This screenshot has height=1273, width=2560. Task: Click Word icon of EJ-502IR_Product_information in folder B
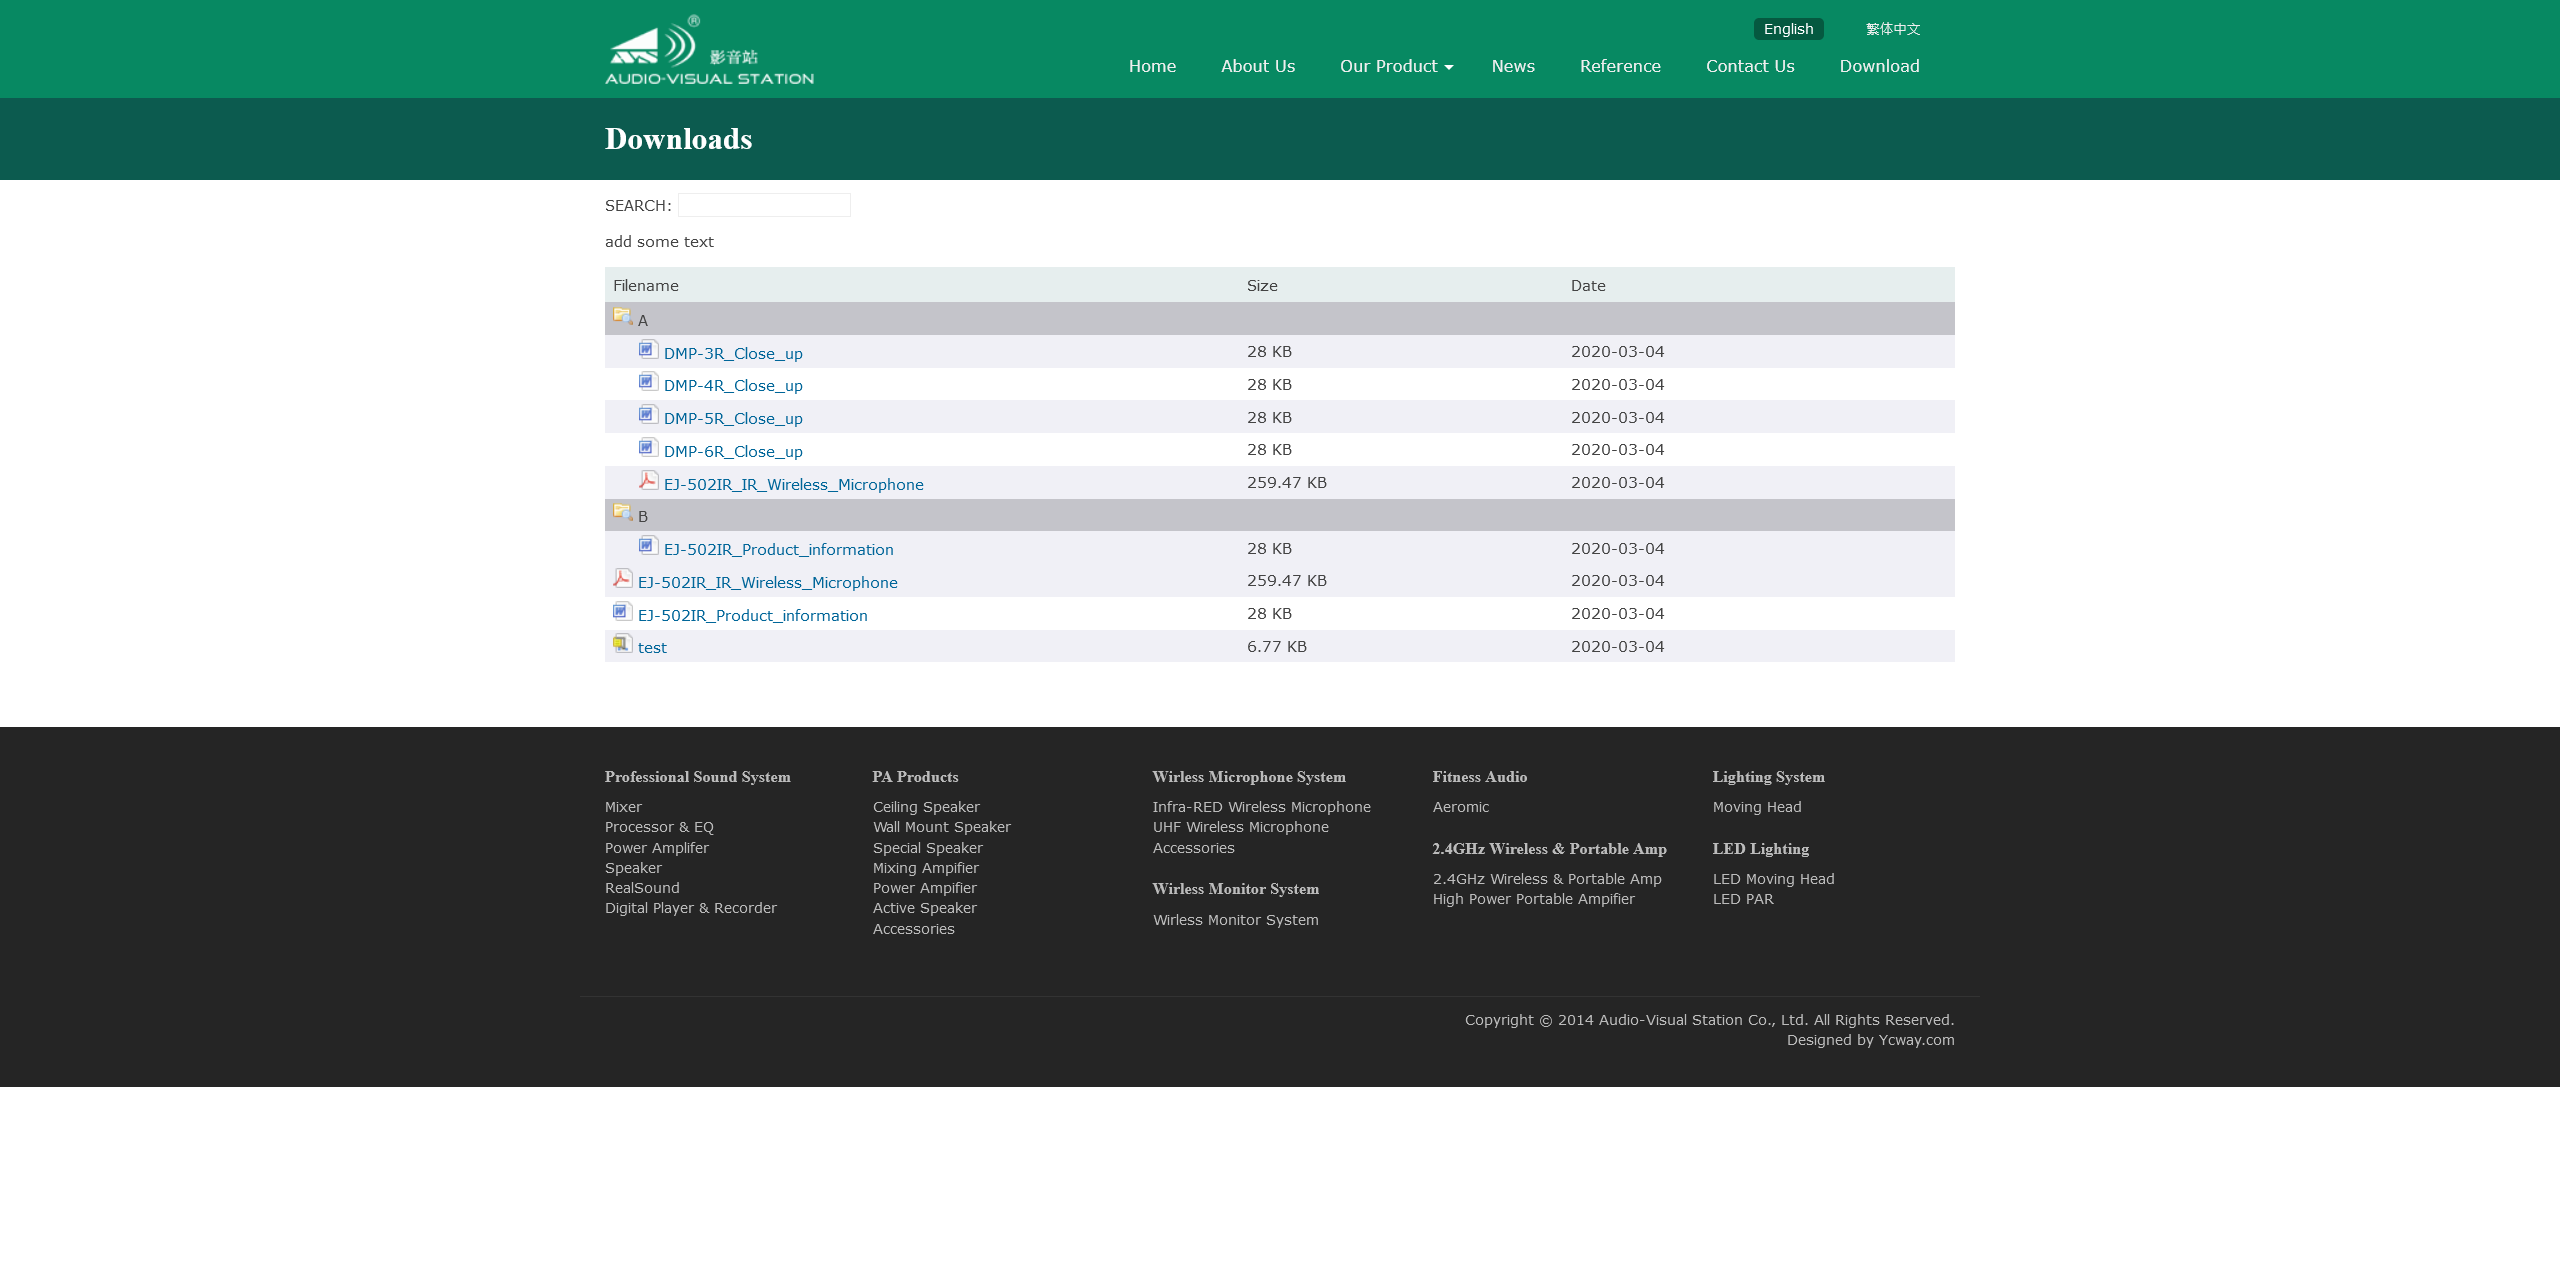pyautogui.click(x=648, y=545)
